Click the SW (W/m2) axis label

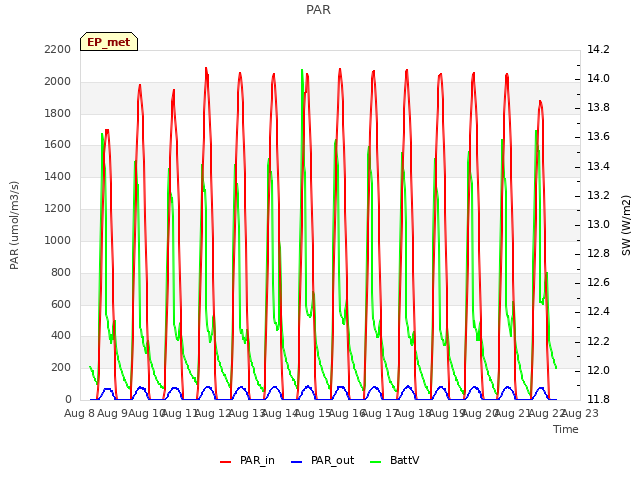[626, 225]
